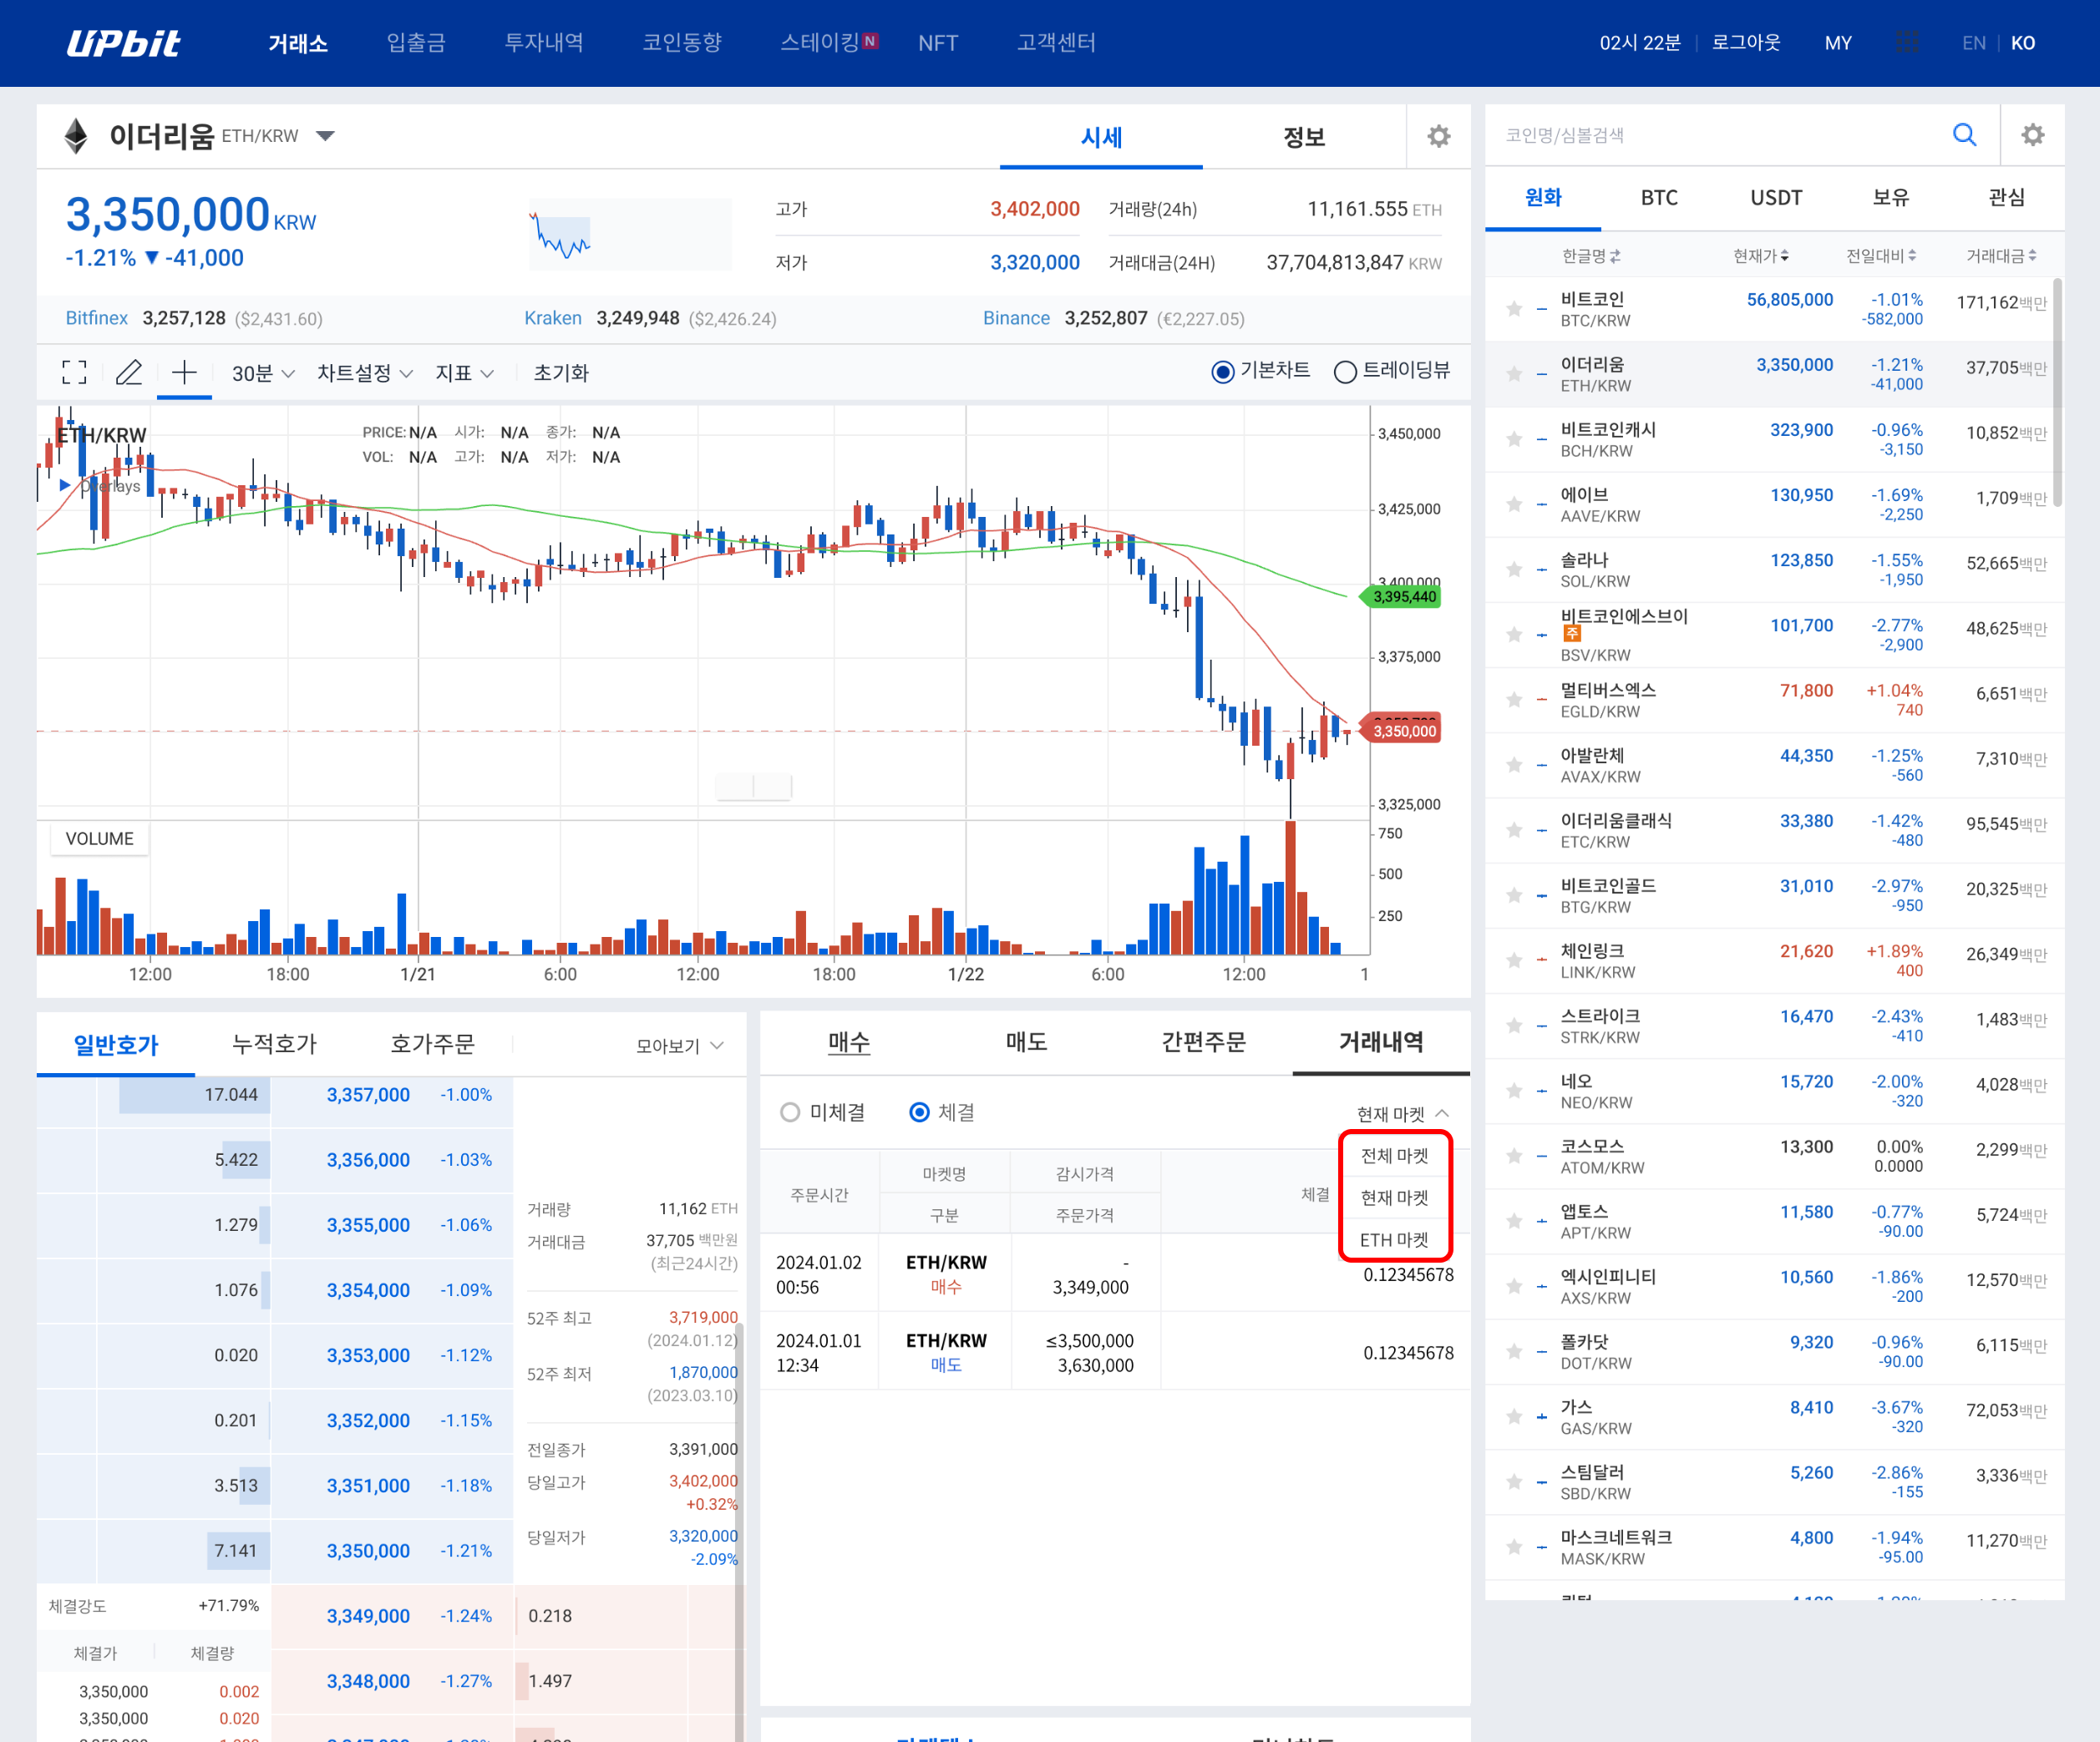Sort coin list by 거래대금
Viewport: 2100px width, 1742px height.
point(2001,256)
